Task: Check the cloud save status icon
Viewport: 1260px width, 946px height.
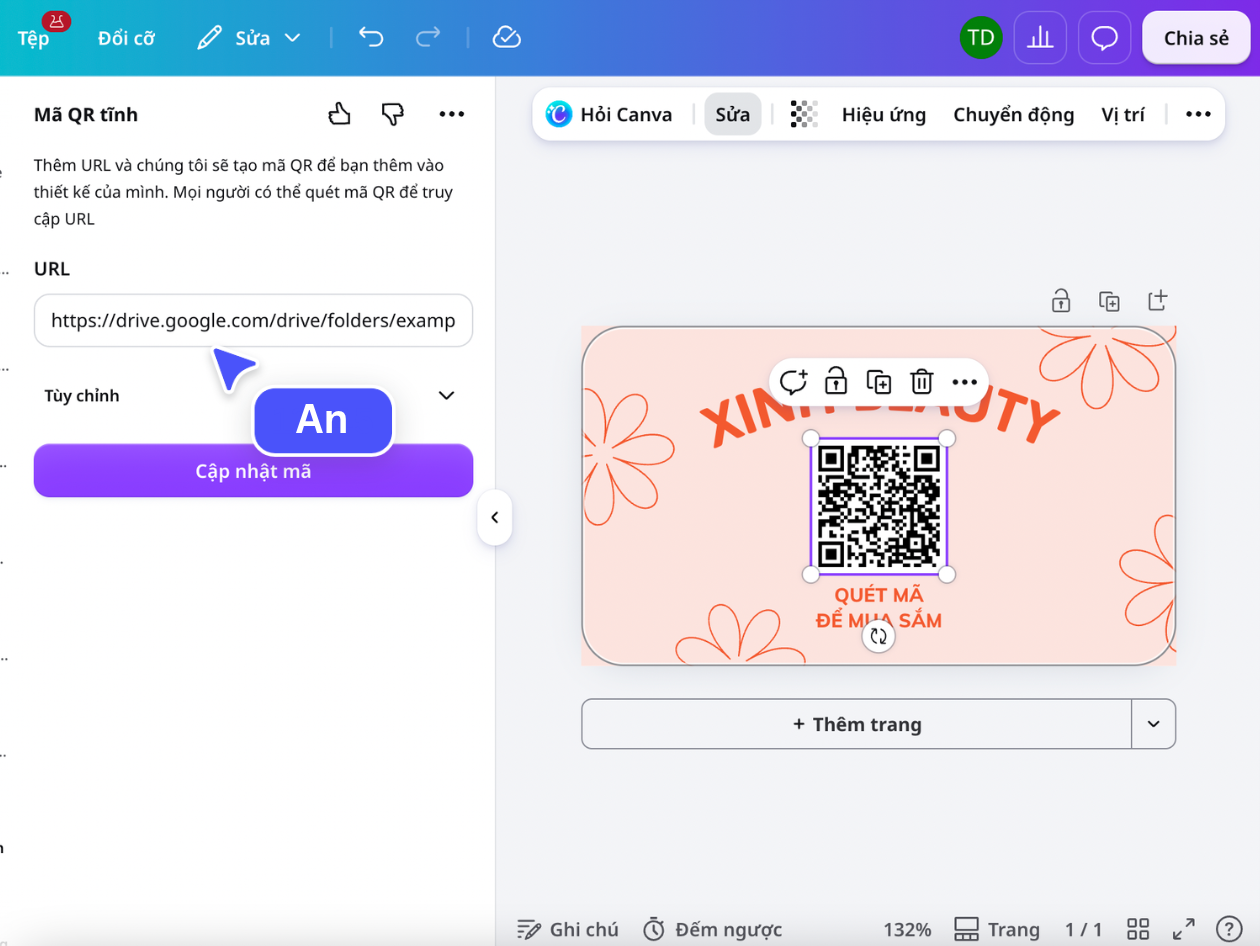Action: click(x=507, y=38)
